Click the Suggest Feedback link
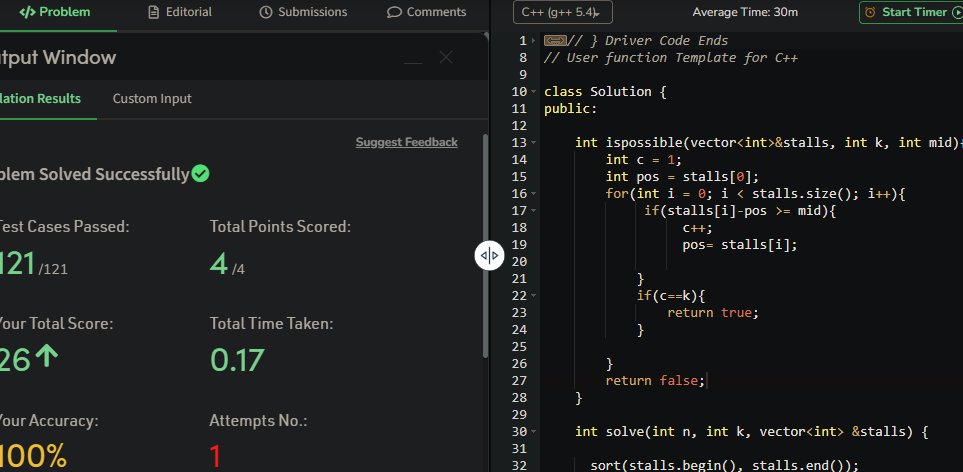 tap(407, 142)
